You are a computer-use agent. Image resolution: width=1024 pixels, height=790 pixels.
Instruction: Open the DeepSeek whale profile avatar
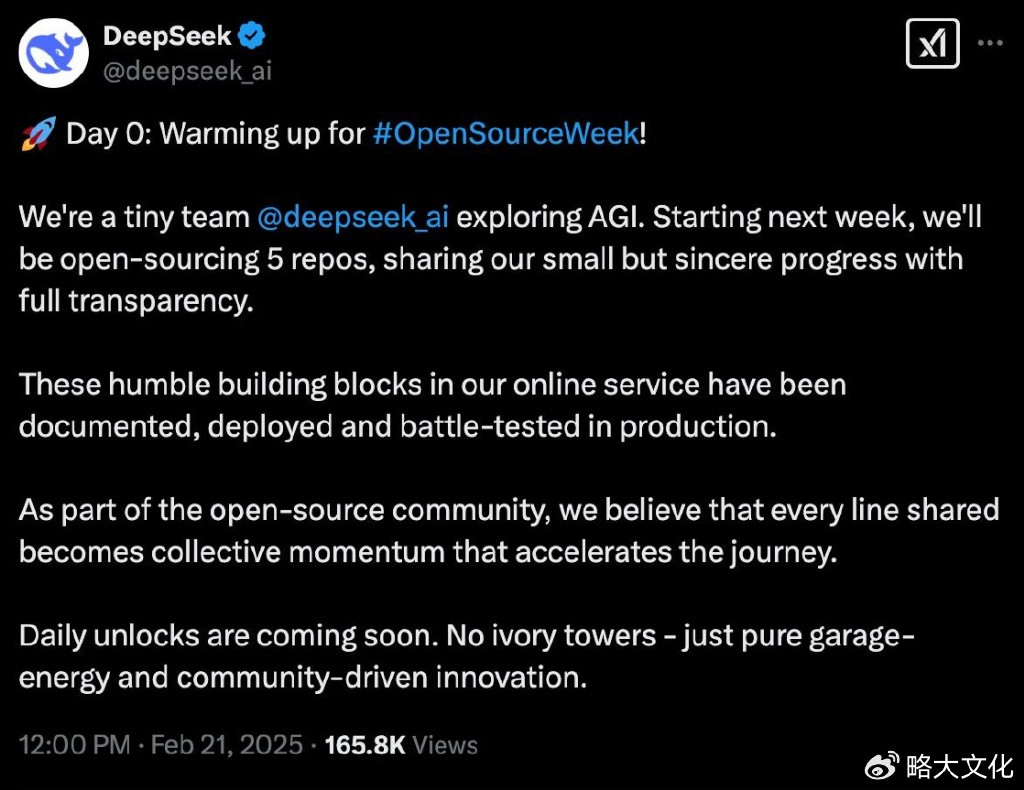(52, 54)
